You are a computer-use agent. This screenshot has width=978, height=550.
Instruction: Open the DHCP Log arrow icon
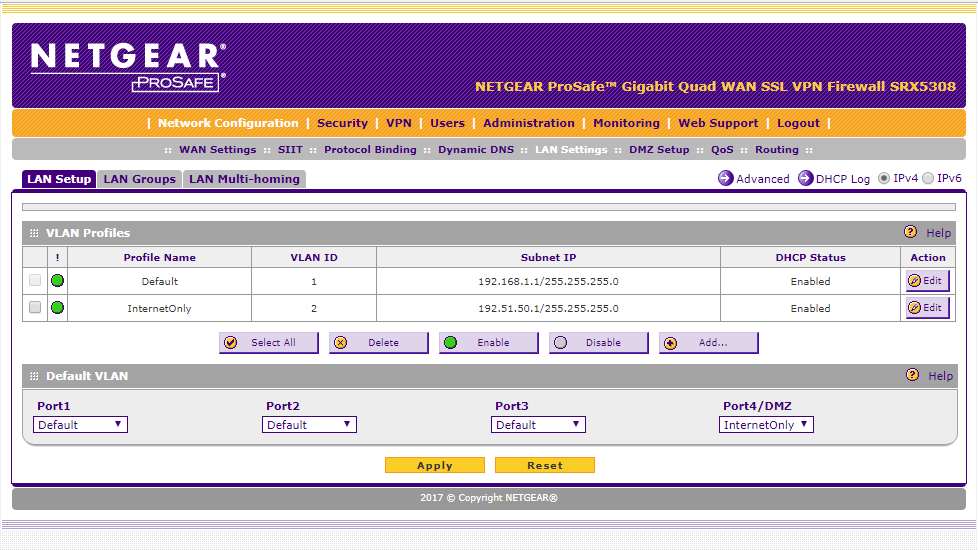coord(805,179)
